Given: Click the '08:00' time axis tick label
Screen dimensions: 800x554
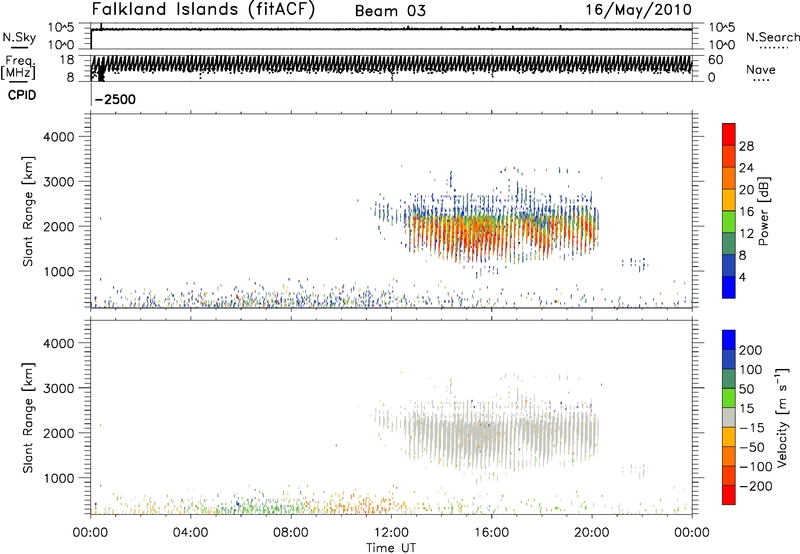Looking at the screenshot, I should point(291,533).
